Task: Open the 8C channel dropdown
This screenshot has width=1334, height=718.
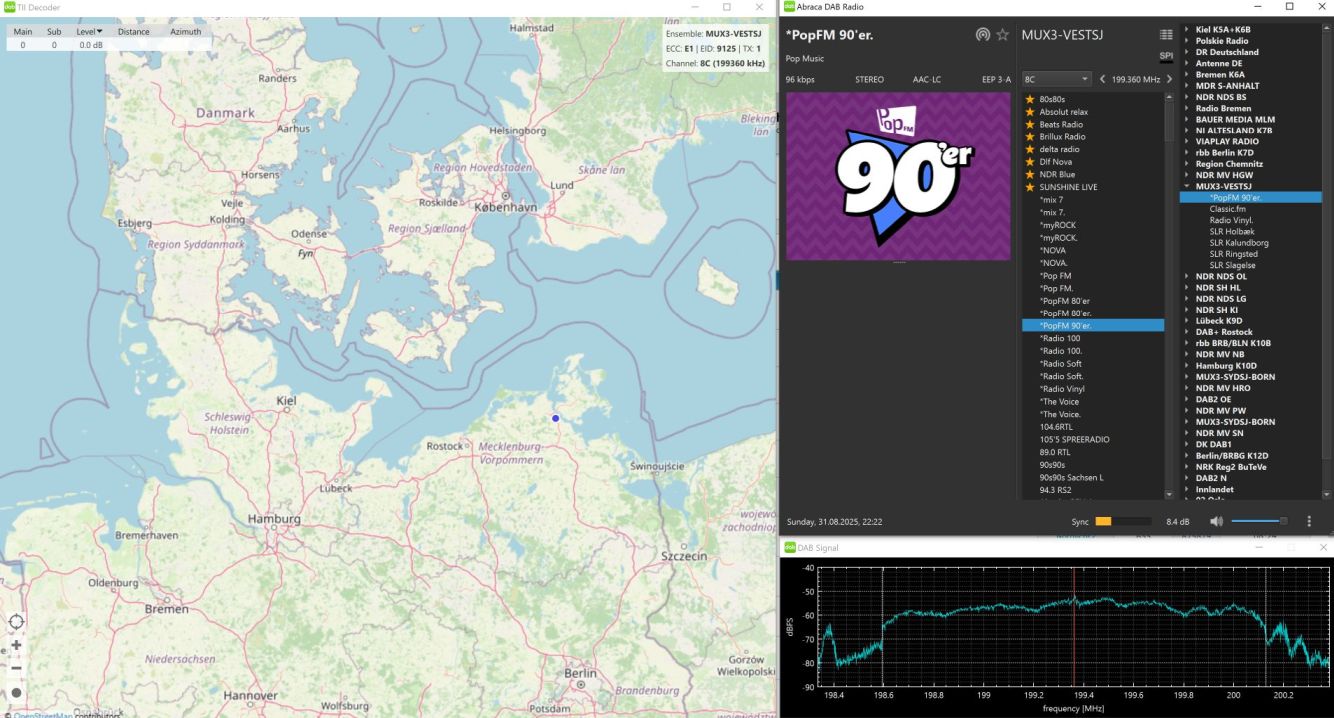Action: [x=1056, y=79]
